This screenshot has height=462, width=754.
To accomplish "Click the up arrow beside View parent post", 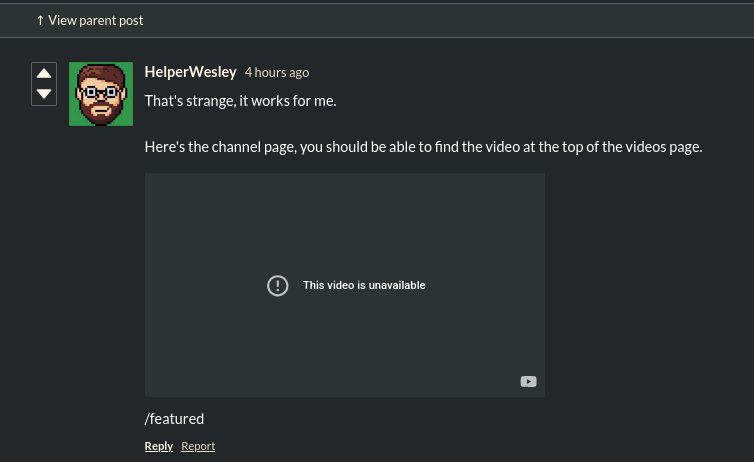I will 40,20.
